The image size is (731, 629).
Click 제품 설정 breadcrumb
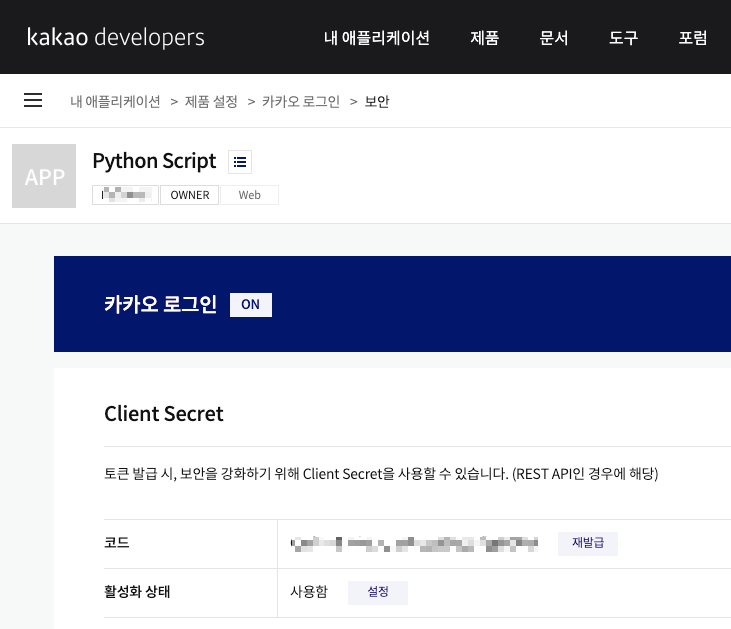(211, 101)
